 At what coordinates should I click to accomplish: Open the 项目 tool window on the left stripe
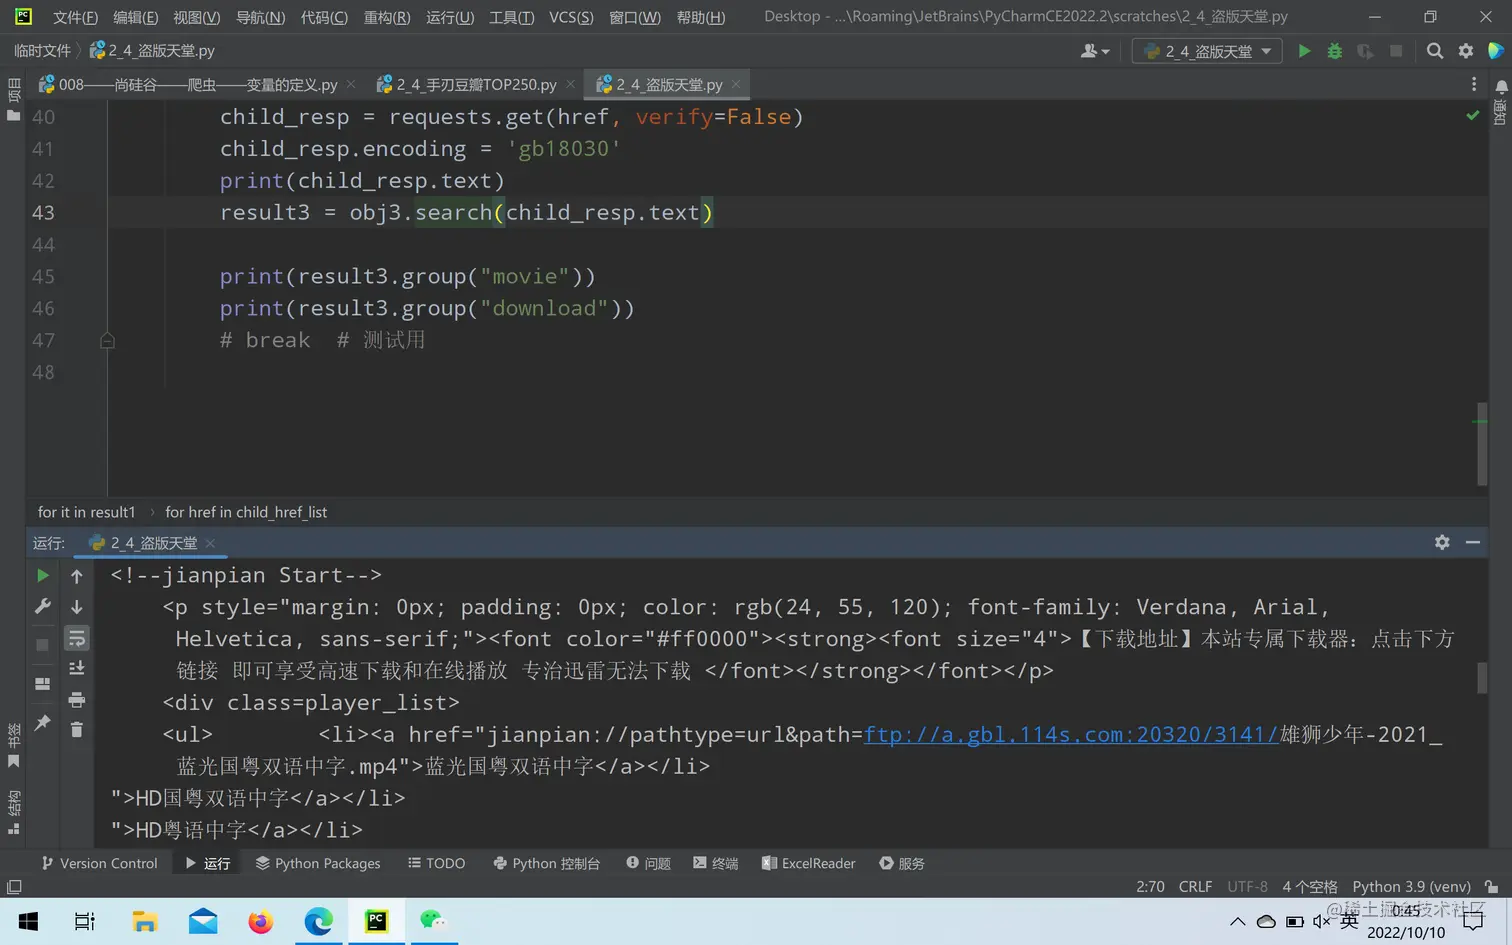tap(13, 100)
